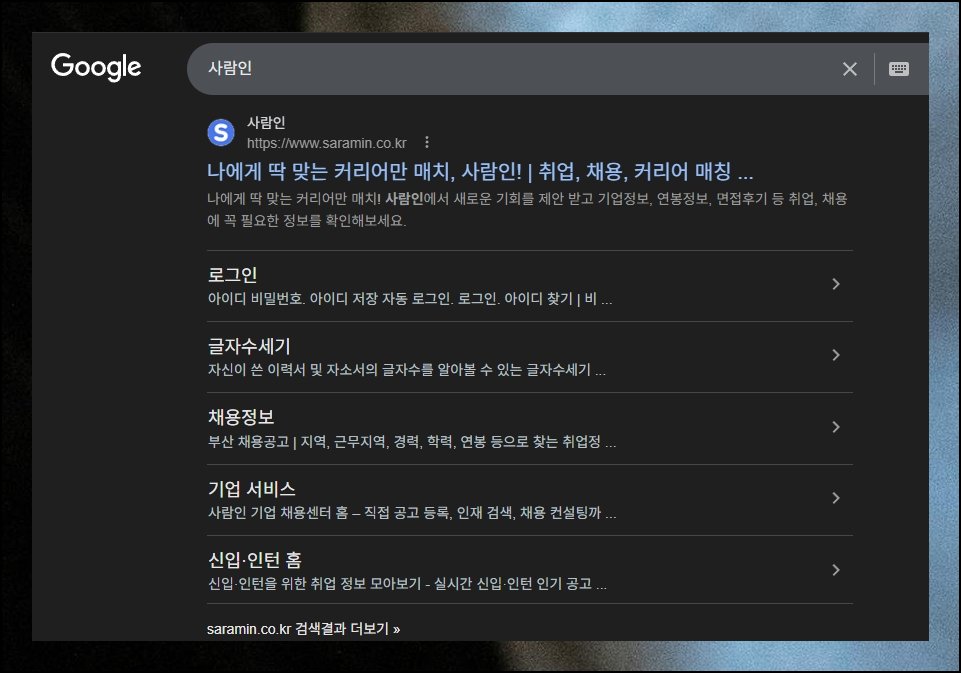This screenshot has height=673, width=961.
Task: Open the 글자수세기 sitelink
Action: tap(249, 346)
